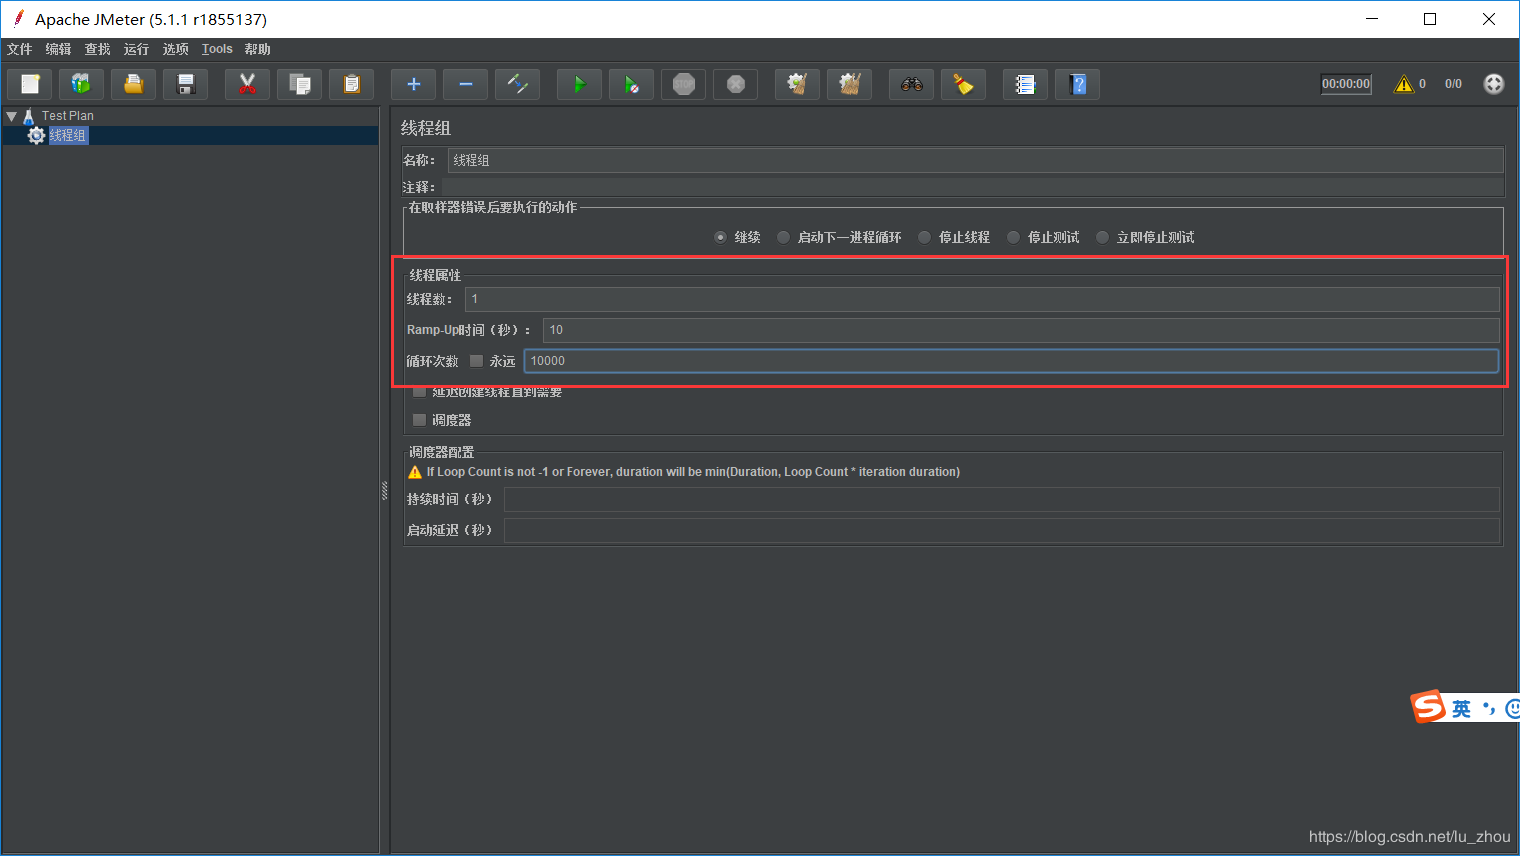This screenshot has width=1520, height=856.
Task: Open the 编辑 menu
Action: point(58,49)
